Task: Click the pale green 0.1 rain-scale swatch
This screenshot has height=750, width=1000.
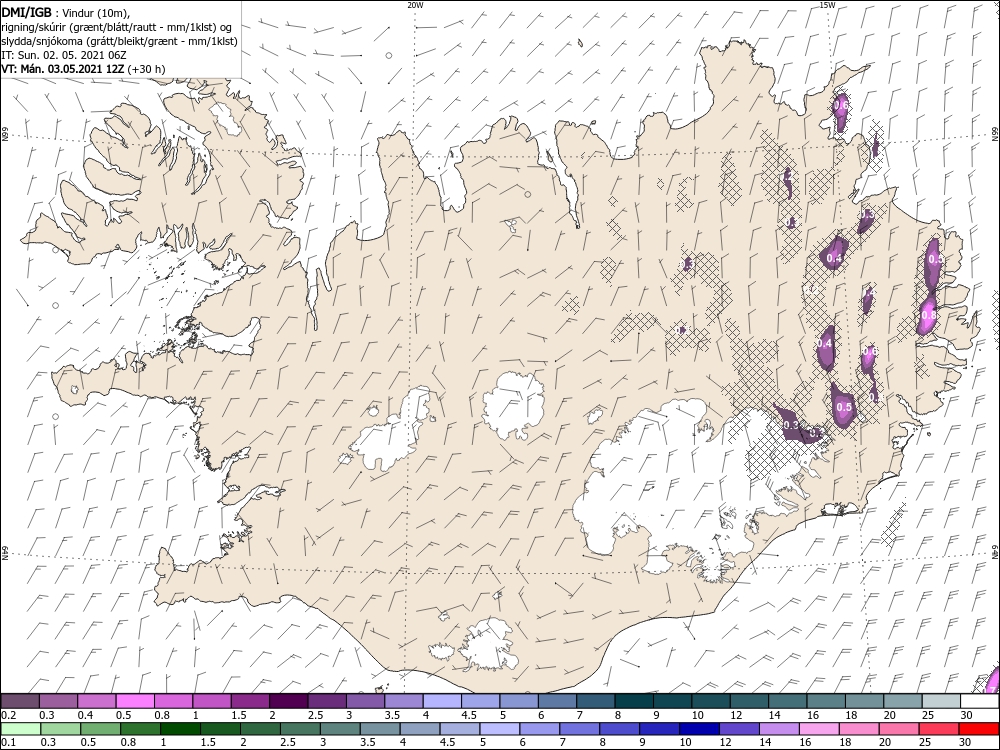Action: (20, 729)
